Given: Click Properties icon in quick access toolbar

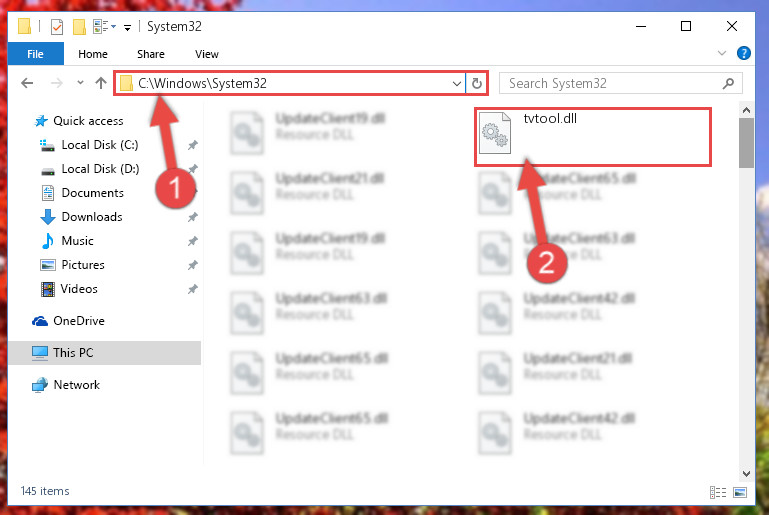Looking at the screenshot, I should coord(57,26).
